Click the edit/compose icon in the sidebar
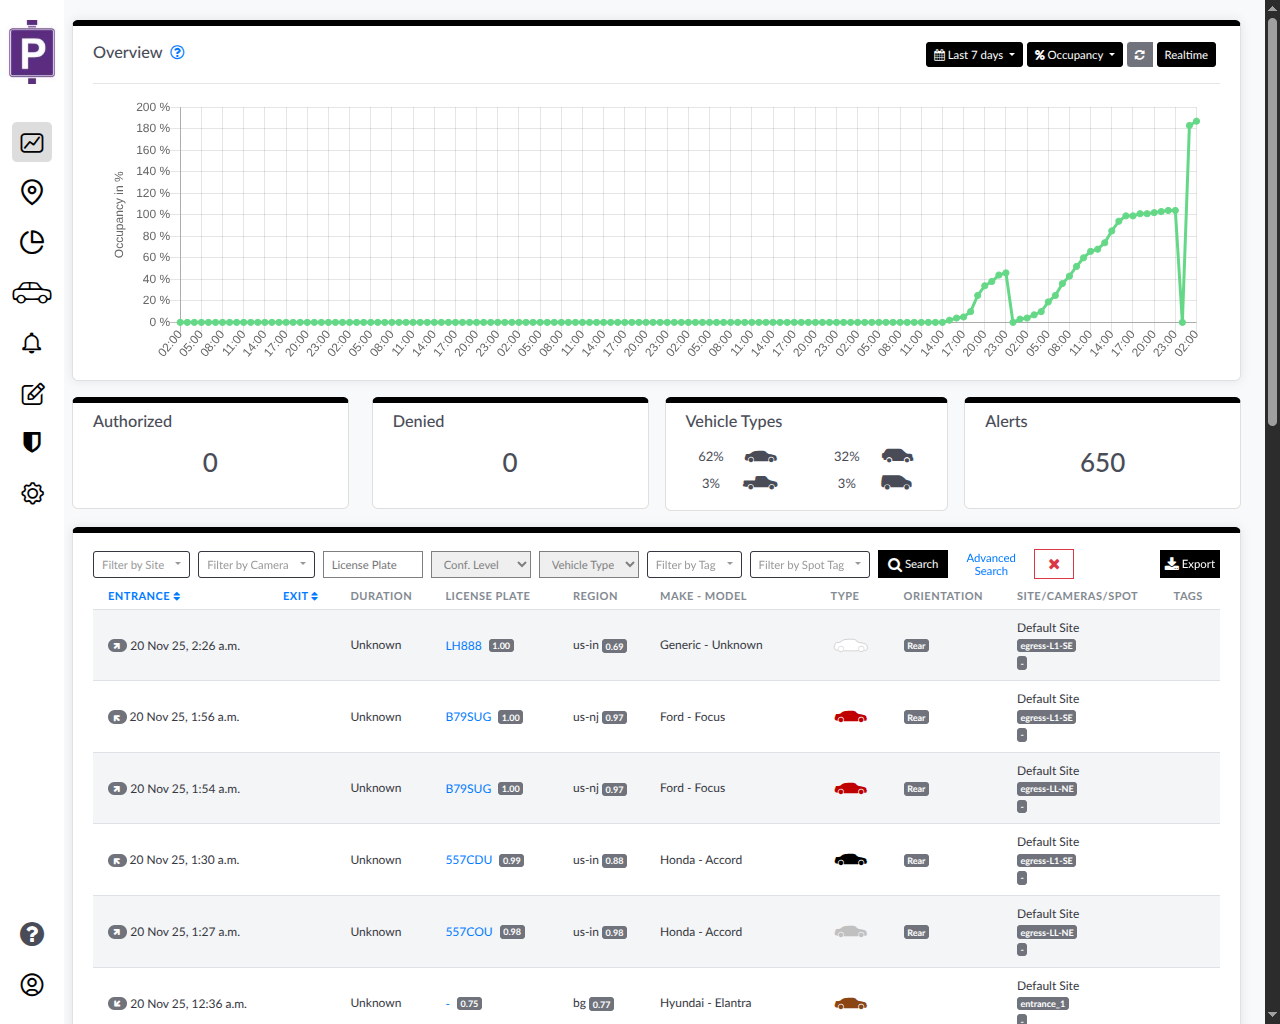1280x1024 pixels. (31, 393)
